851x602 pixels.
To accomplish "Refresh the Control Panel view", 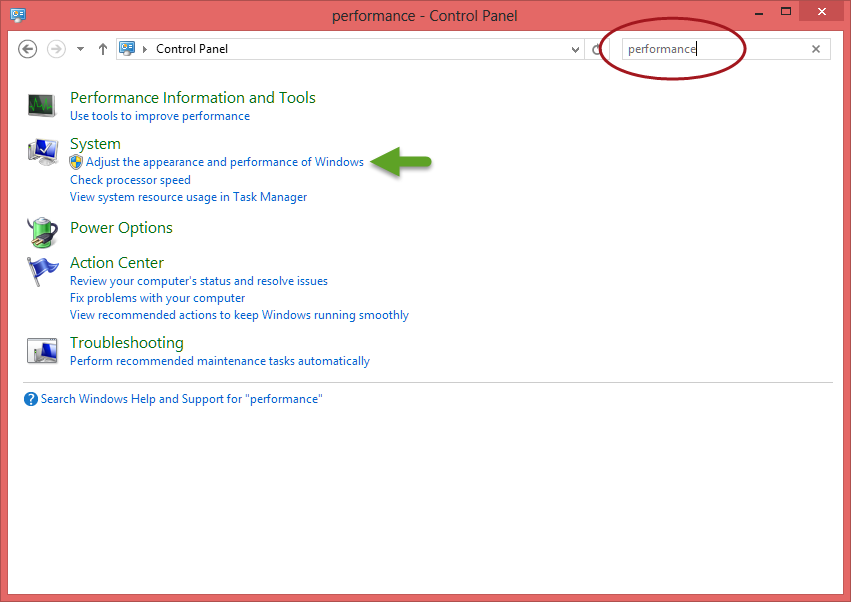I will coord(596,49).
